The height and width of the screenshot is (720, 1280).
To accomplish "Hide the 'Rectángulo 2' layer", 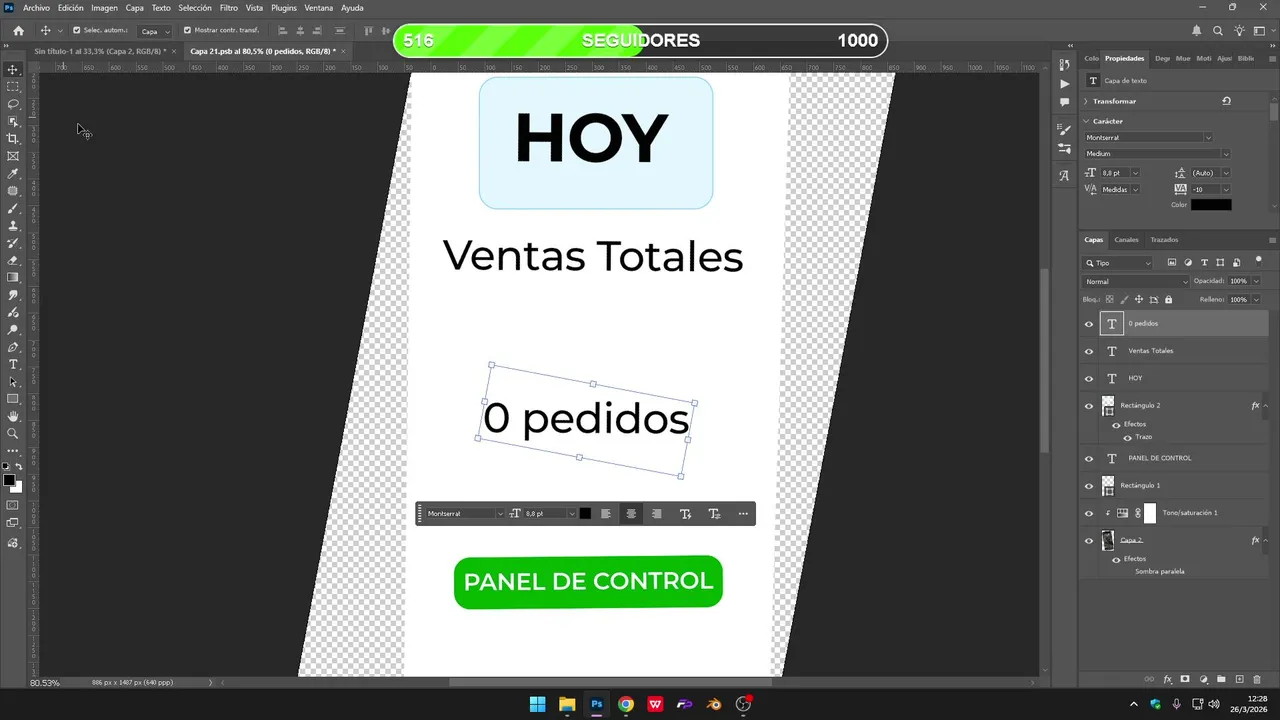I will tap(1089, 406).
